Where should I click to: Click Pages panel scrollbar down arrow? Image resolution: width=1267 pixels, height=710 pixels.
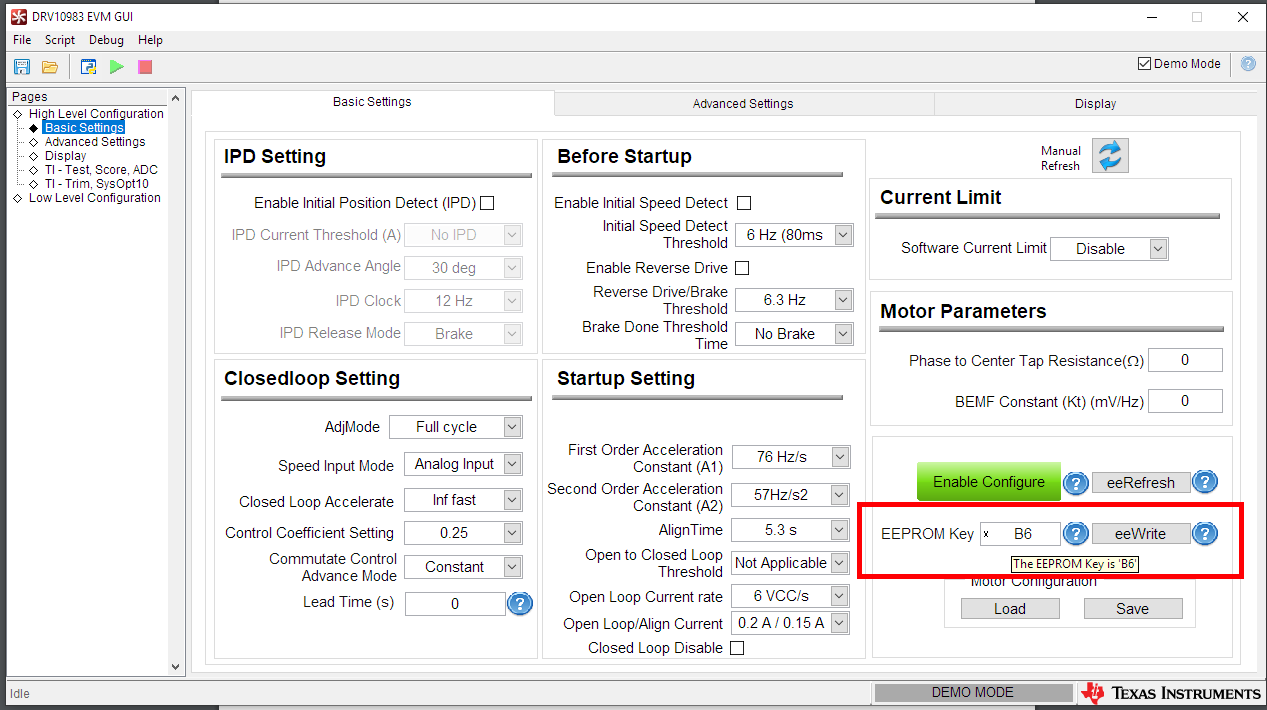176,667
